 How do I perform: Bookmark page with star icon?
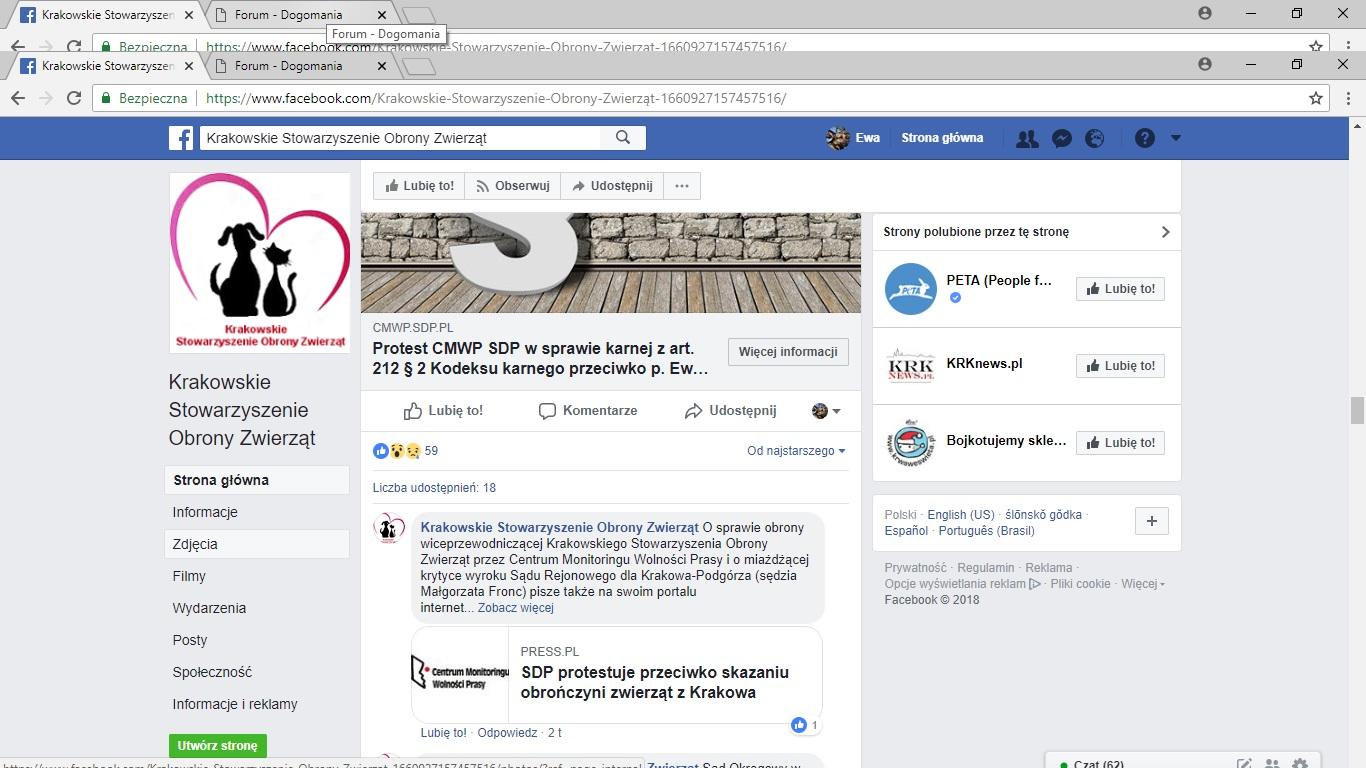pyautogui.click(x=1316, y=98)
